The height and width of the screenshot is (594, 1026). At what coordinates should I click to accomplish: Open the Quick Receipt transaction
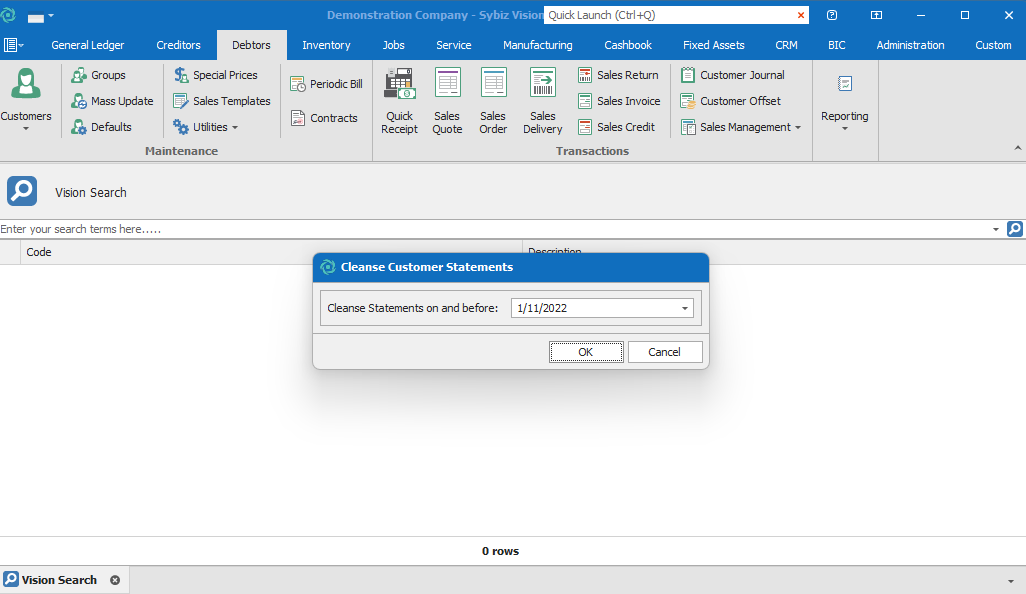(x=399, y=100)
